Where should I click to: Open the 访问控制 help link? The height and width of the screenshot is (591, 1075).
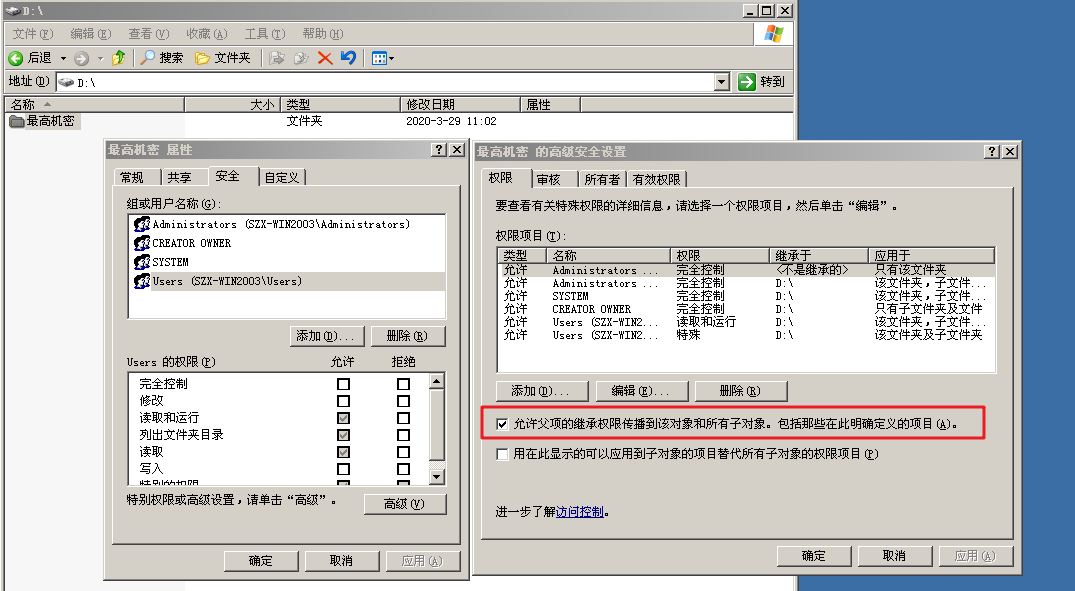[x=580, y=511]
